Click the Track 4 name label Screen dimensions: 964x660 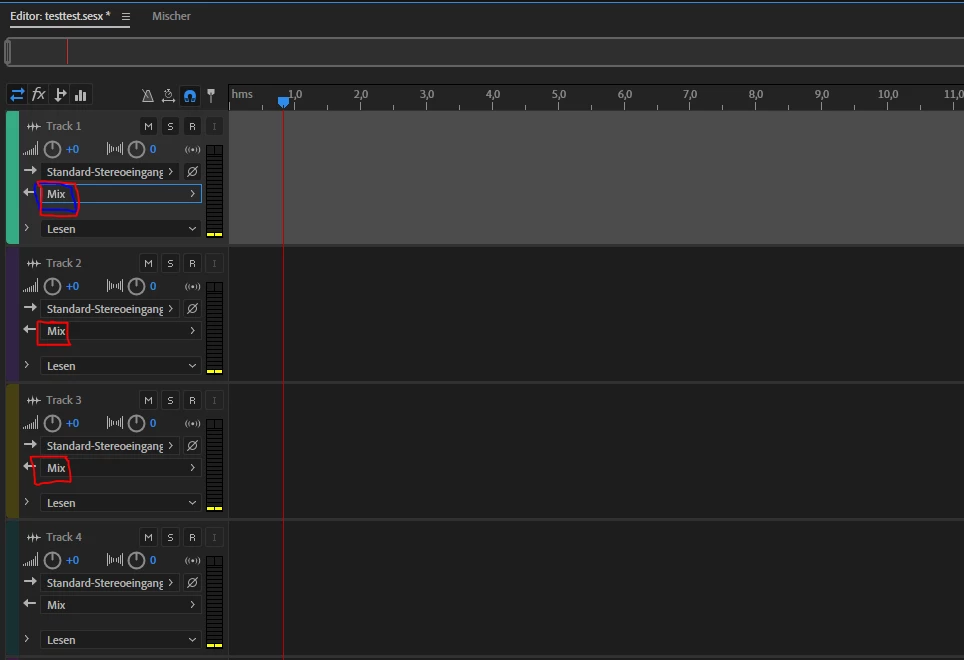[63, 537]
